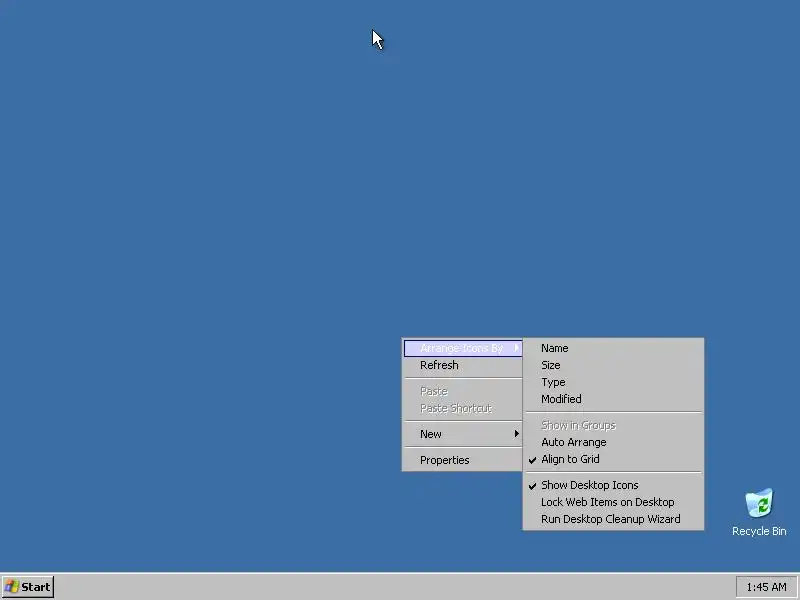800x600 pixels.
Task: Arrange icons by Size
Action: pyautogui.click(x=614, y=365)
